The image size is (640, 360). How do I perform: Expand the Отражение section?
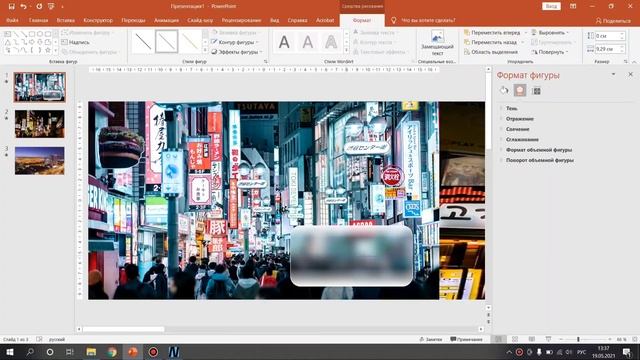tap(520, 119)
